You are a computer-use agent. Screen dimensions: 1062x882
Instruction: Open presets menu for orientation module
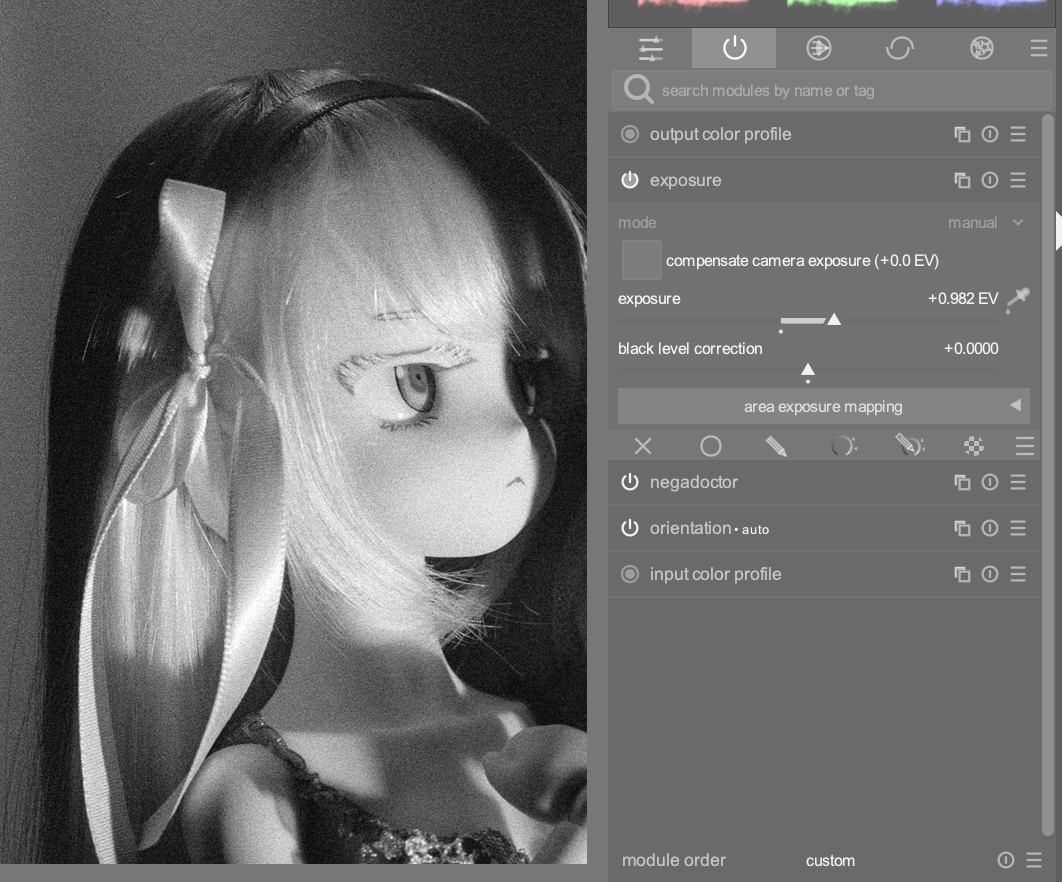click(x=1018, y=528)
